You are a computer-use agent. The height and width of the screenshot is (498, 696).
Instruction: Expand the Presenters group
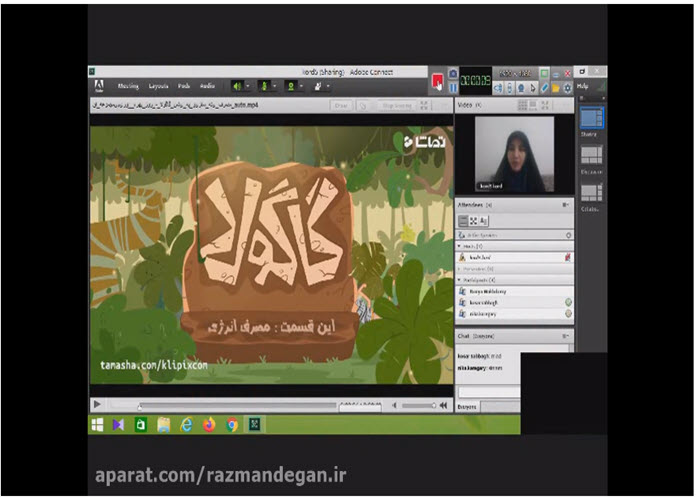459,269
